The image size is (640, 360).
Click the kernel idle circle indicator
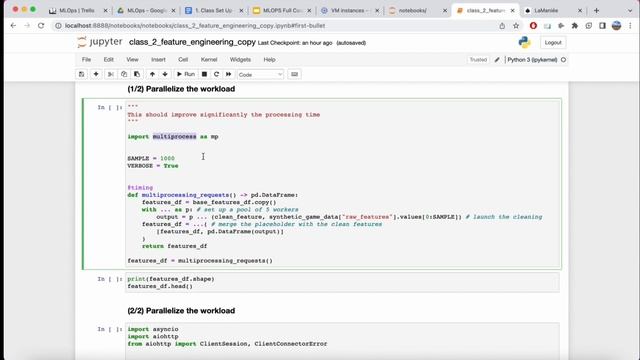pyautogui.click(x=563, y=60)
